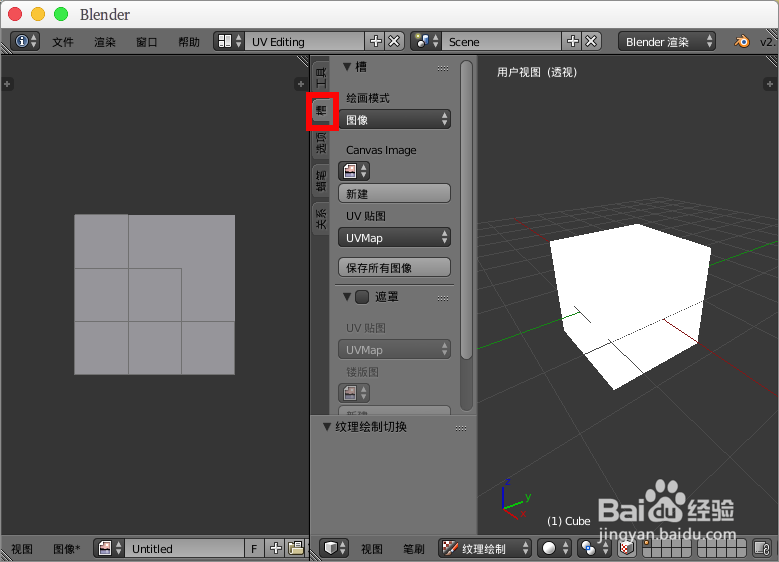Switch to the 选项 tab

point(321,143)
